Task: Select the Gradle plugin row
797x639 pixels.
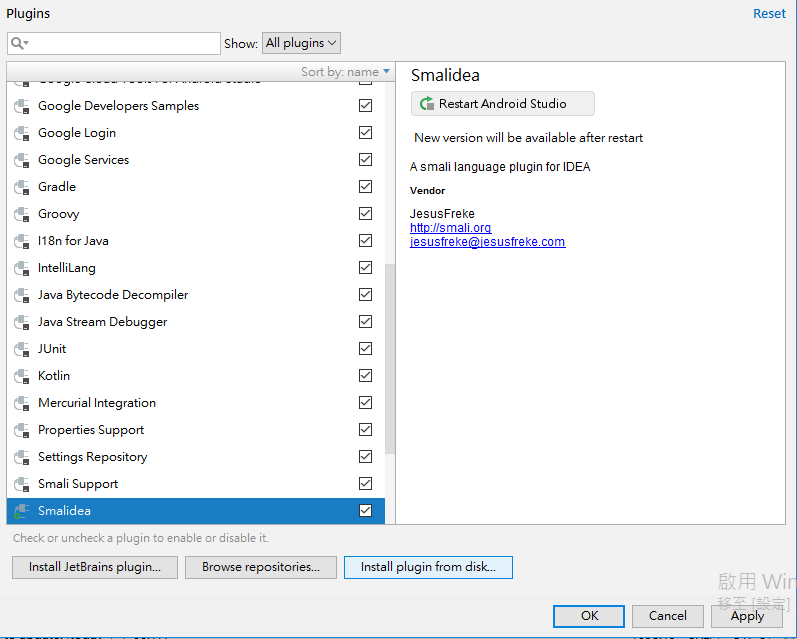Action: coord(196,187)
